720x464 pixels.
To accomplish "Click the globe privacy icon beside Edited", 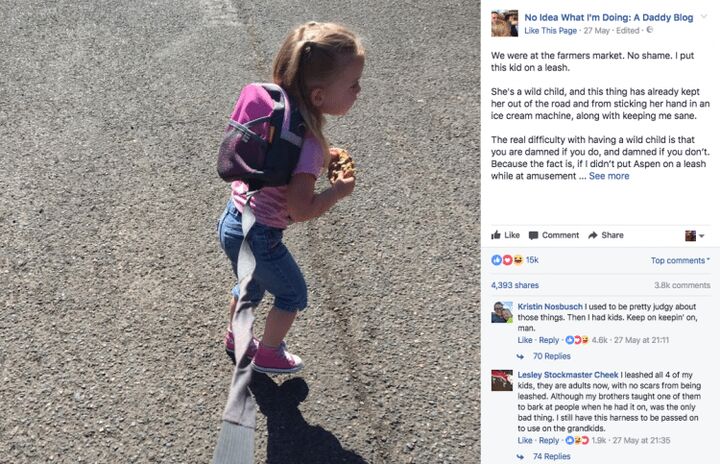I will pos(649,30).
